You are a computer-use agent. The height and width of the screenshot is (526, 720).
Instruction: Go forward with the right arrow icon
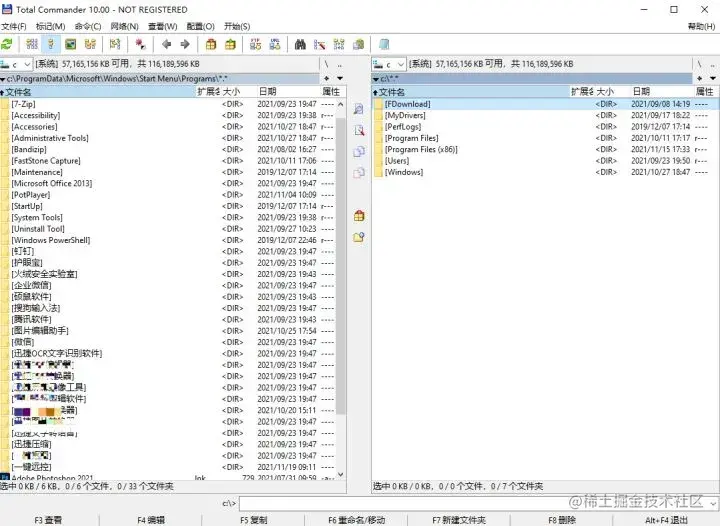tap(185, 45)
